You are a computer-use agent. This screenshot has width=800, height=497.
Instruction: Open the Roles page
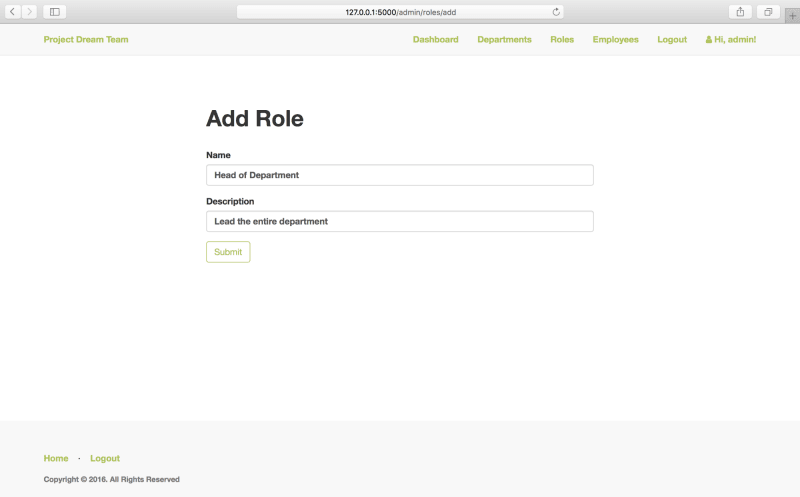tap(562, 39)
